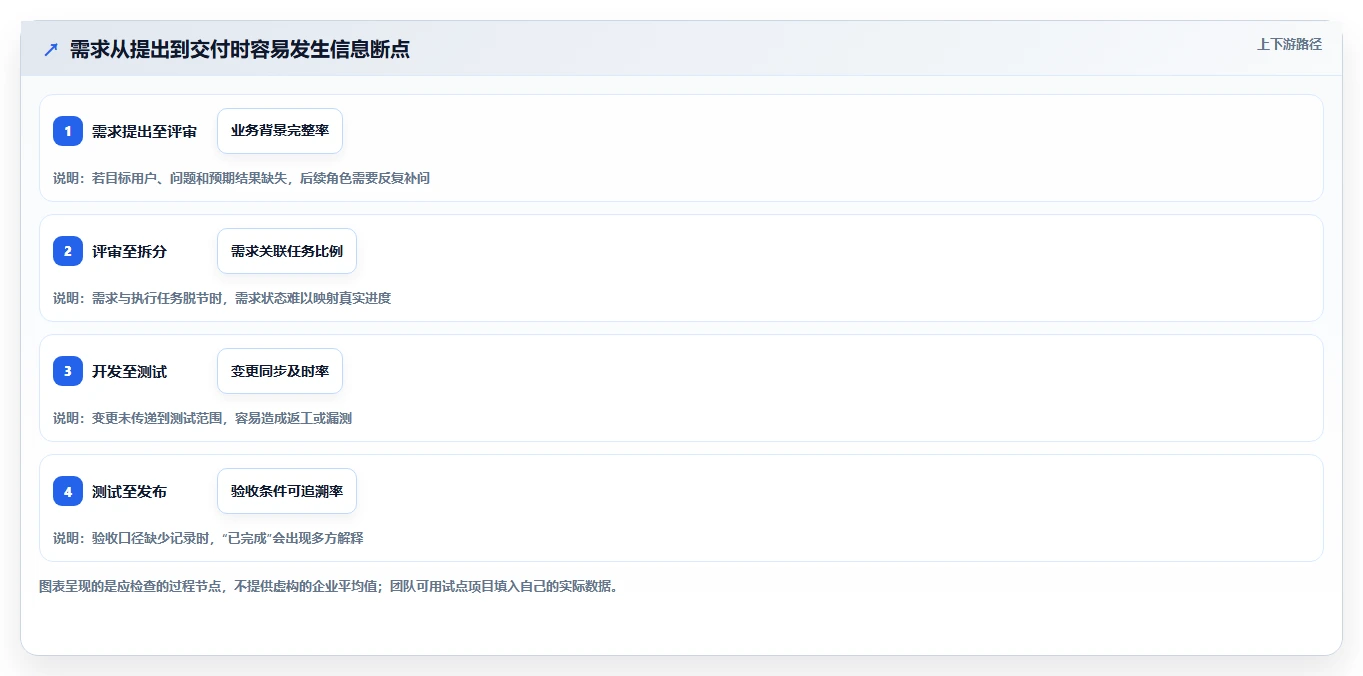Select the 开发至测试 stage label

tap(129, 371)
